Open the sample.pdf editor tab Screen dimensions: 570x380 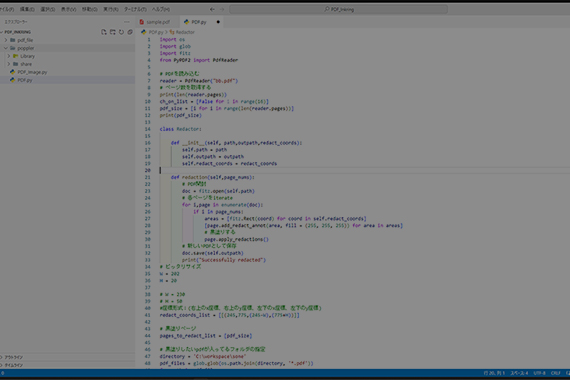tap(158, 22)
